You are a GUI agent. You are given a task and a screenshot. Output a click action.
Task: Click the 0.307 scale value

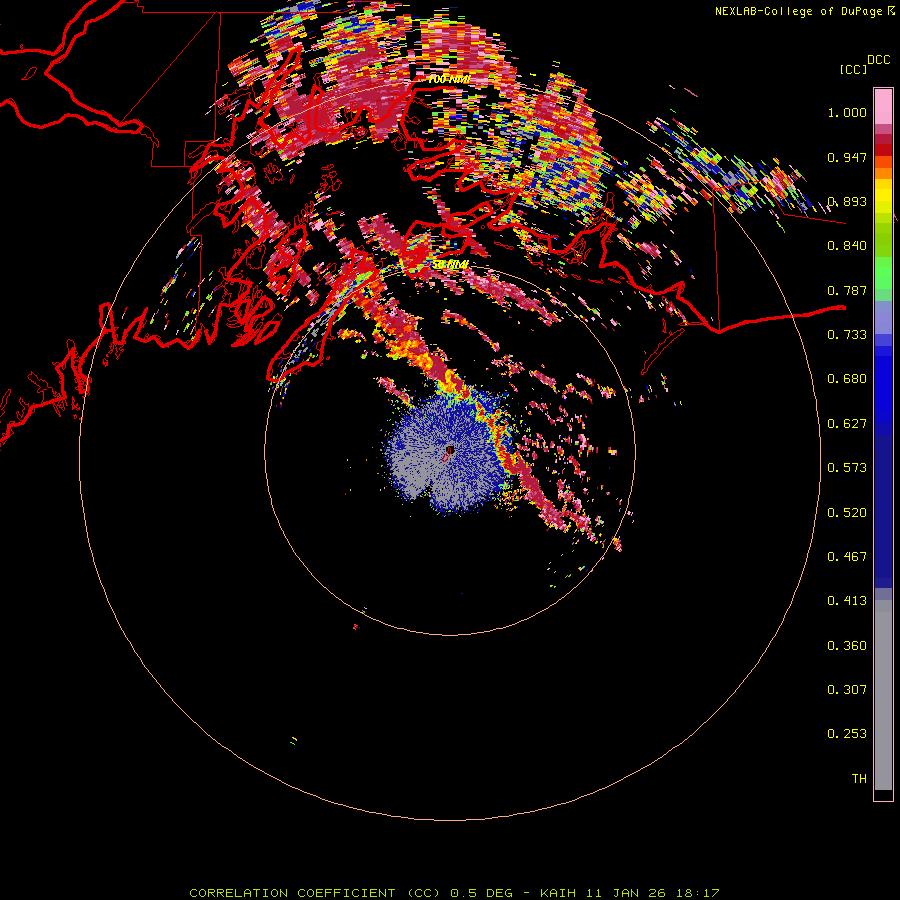tap(847, 690)
